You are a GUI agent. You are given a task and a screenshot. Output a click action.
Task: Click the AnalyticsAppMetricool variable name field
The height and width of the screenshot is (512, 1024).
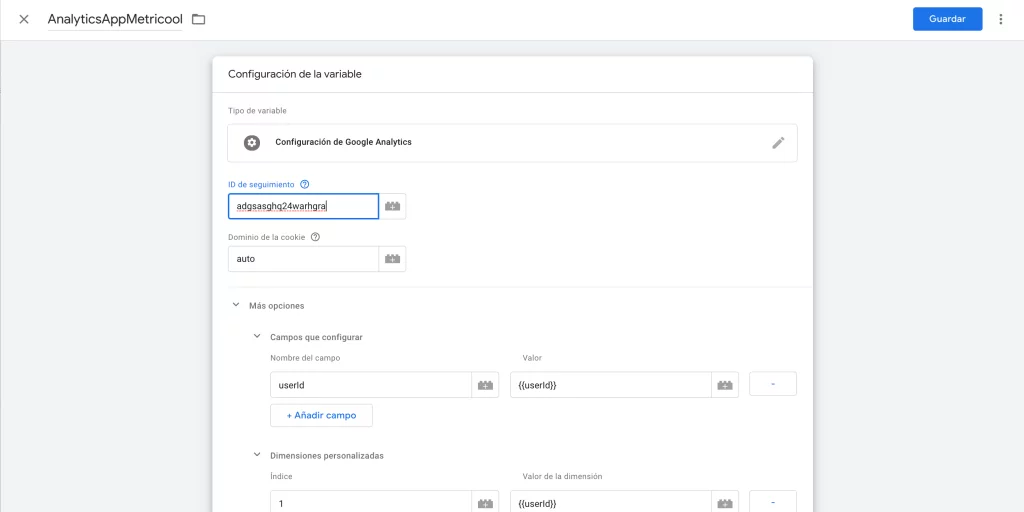[x=115, y=20]
